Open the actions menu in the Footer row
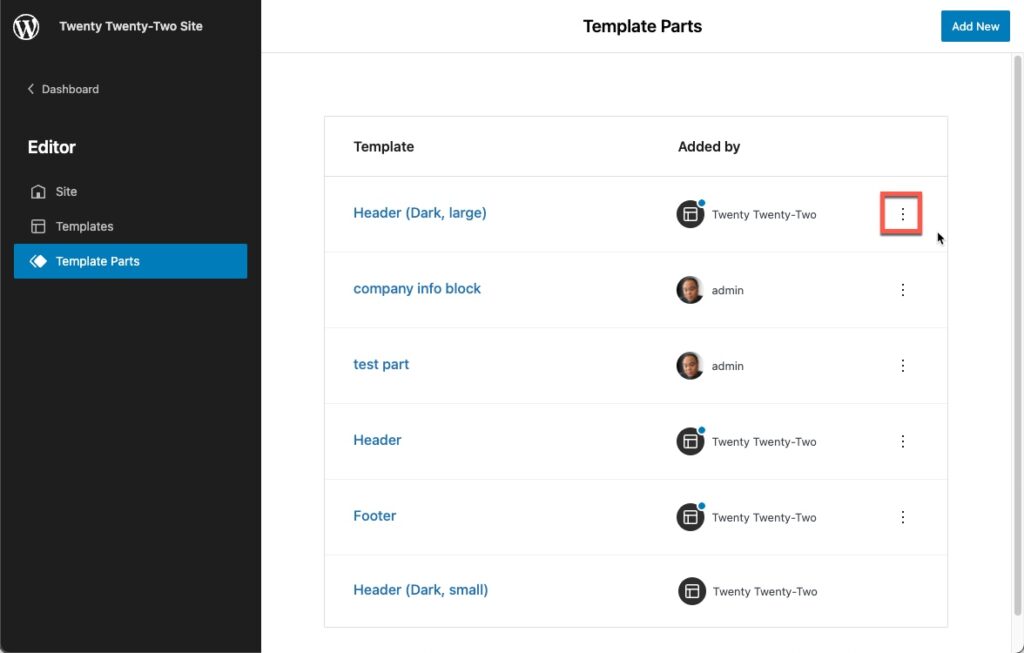 click(x=902, y=517)
